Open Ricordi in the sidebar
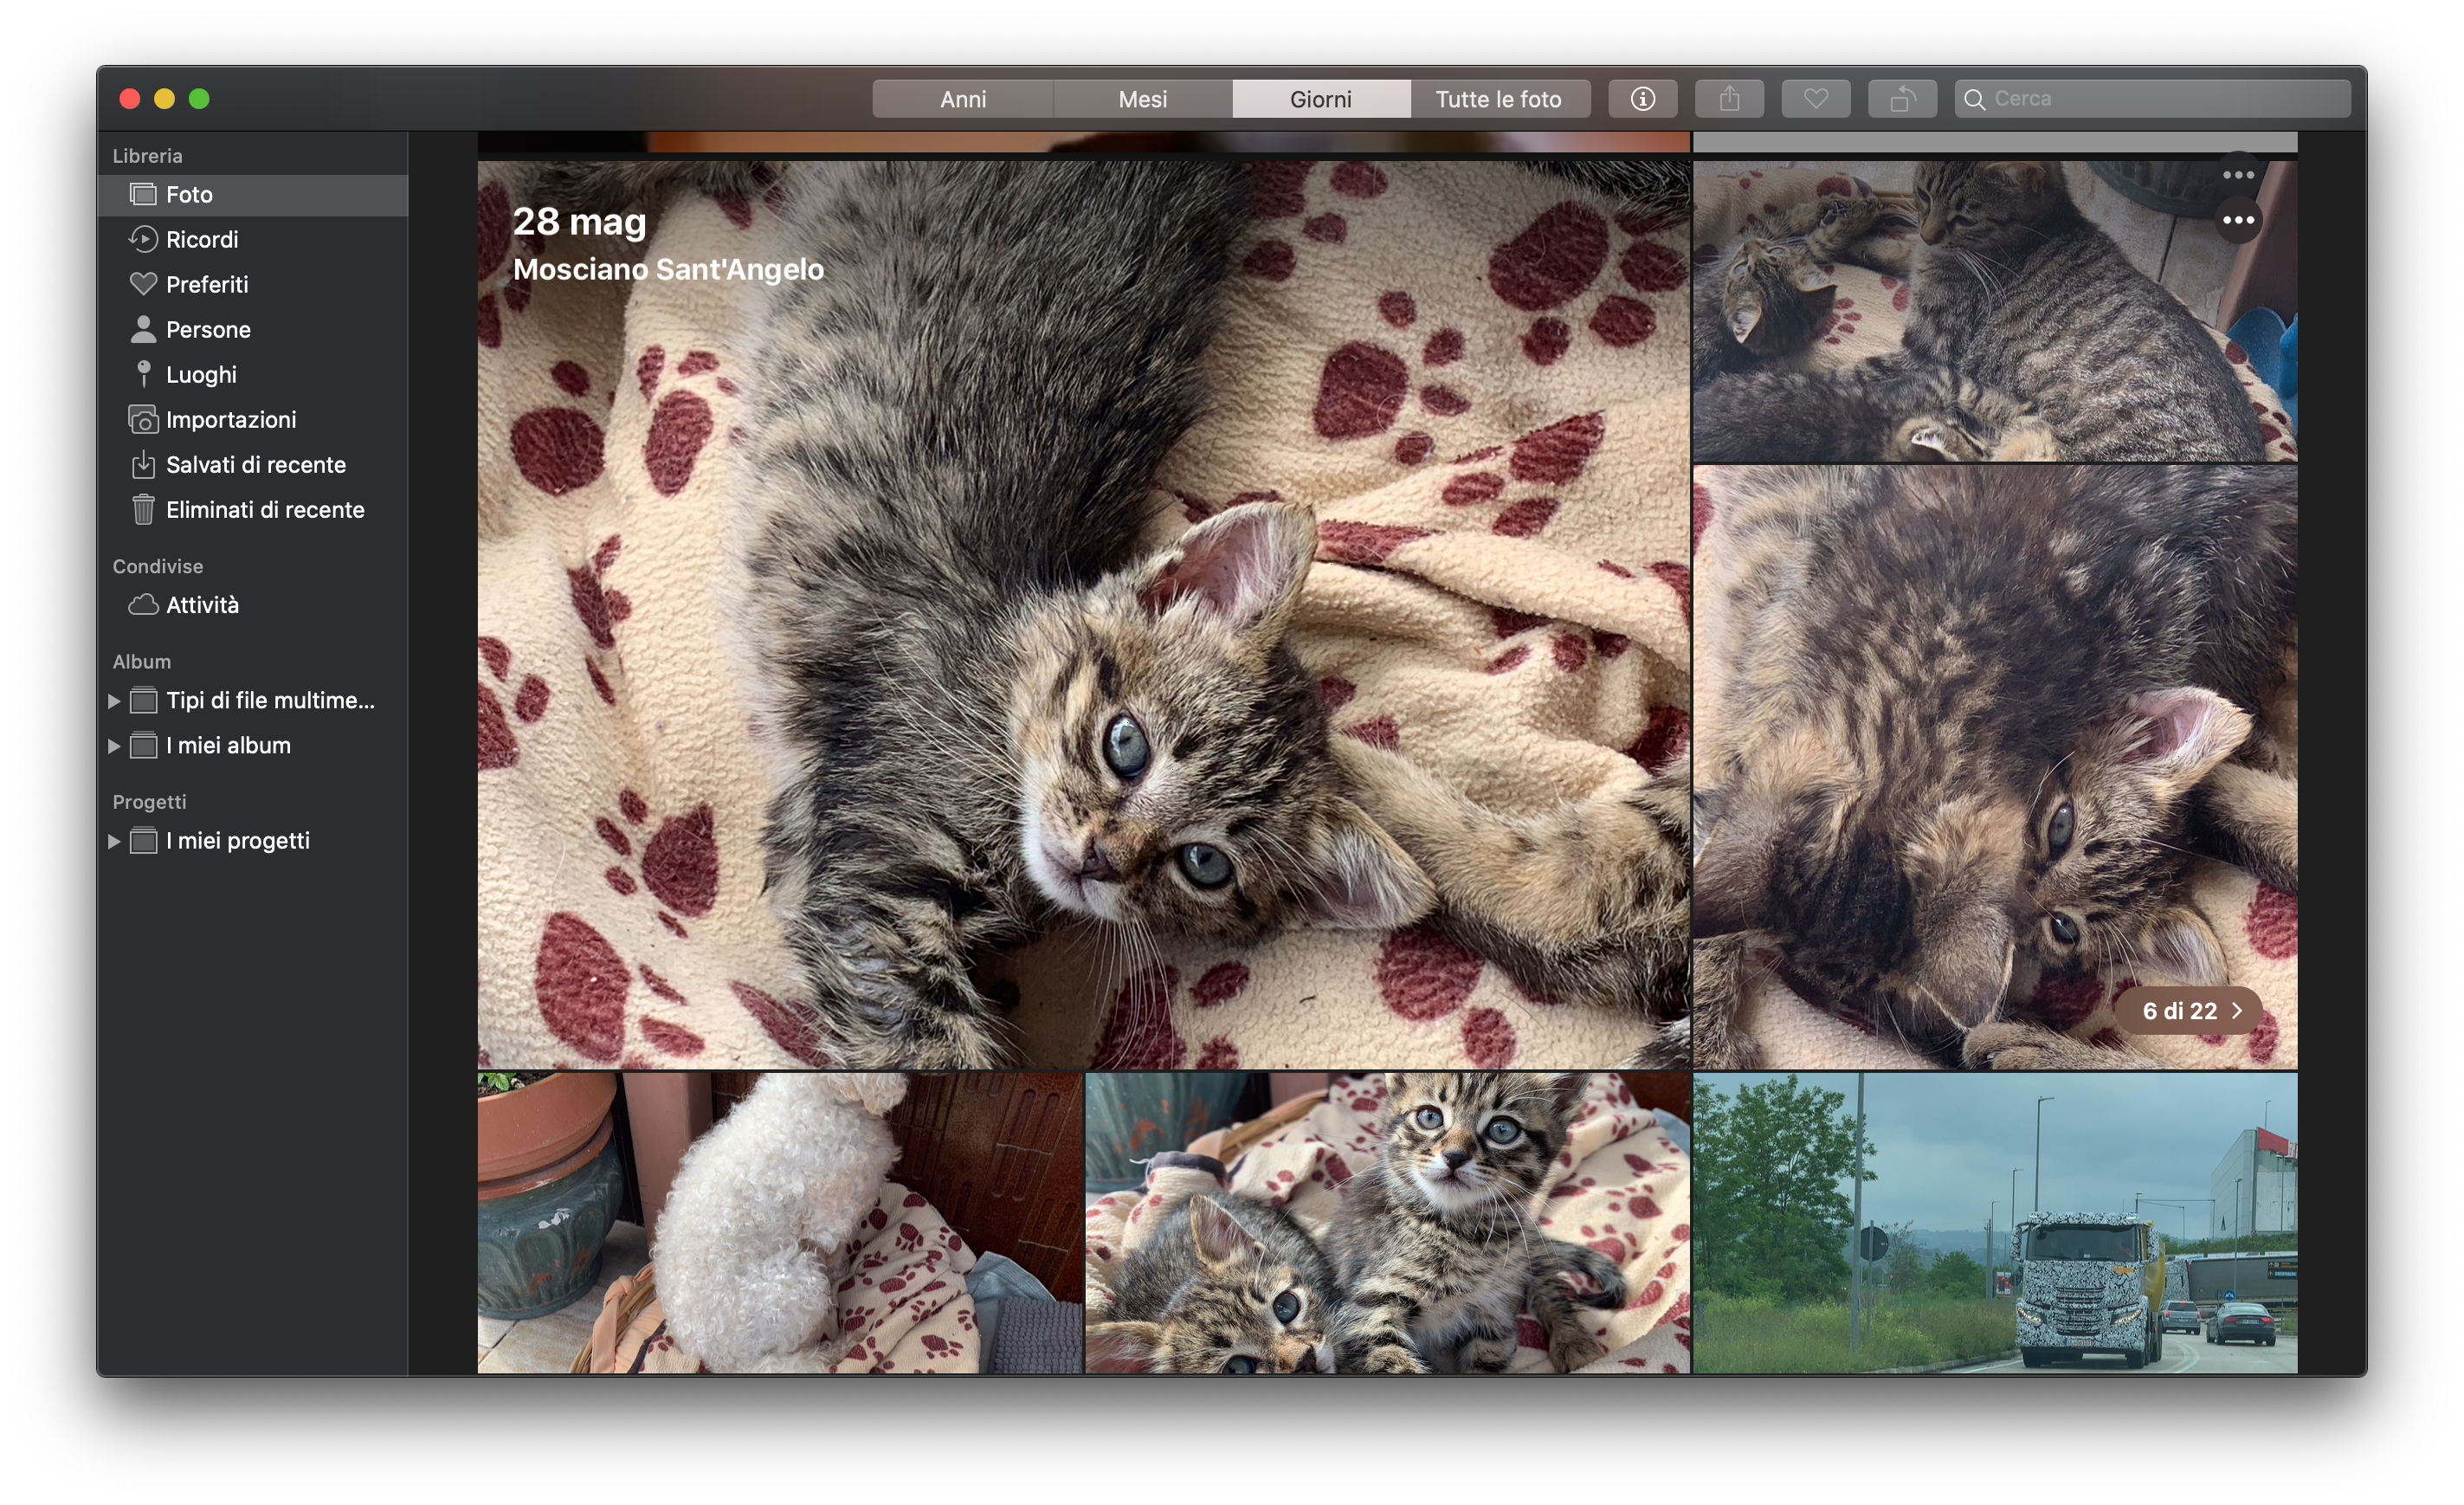The height and width of the screenshot is (1505, 2464). [253, 239]
